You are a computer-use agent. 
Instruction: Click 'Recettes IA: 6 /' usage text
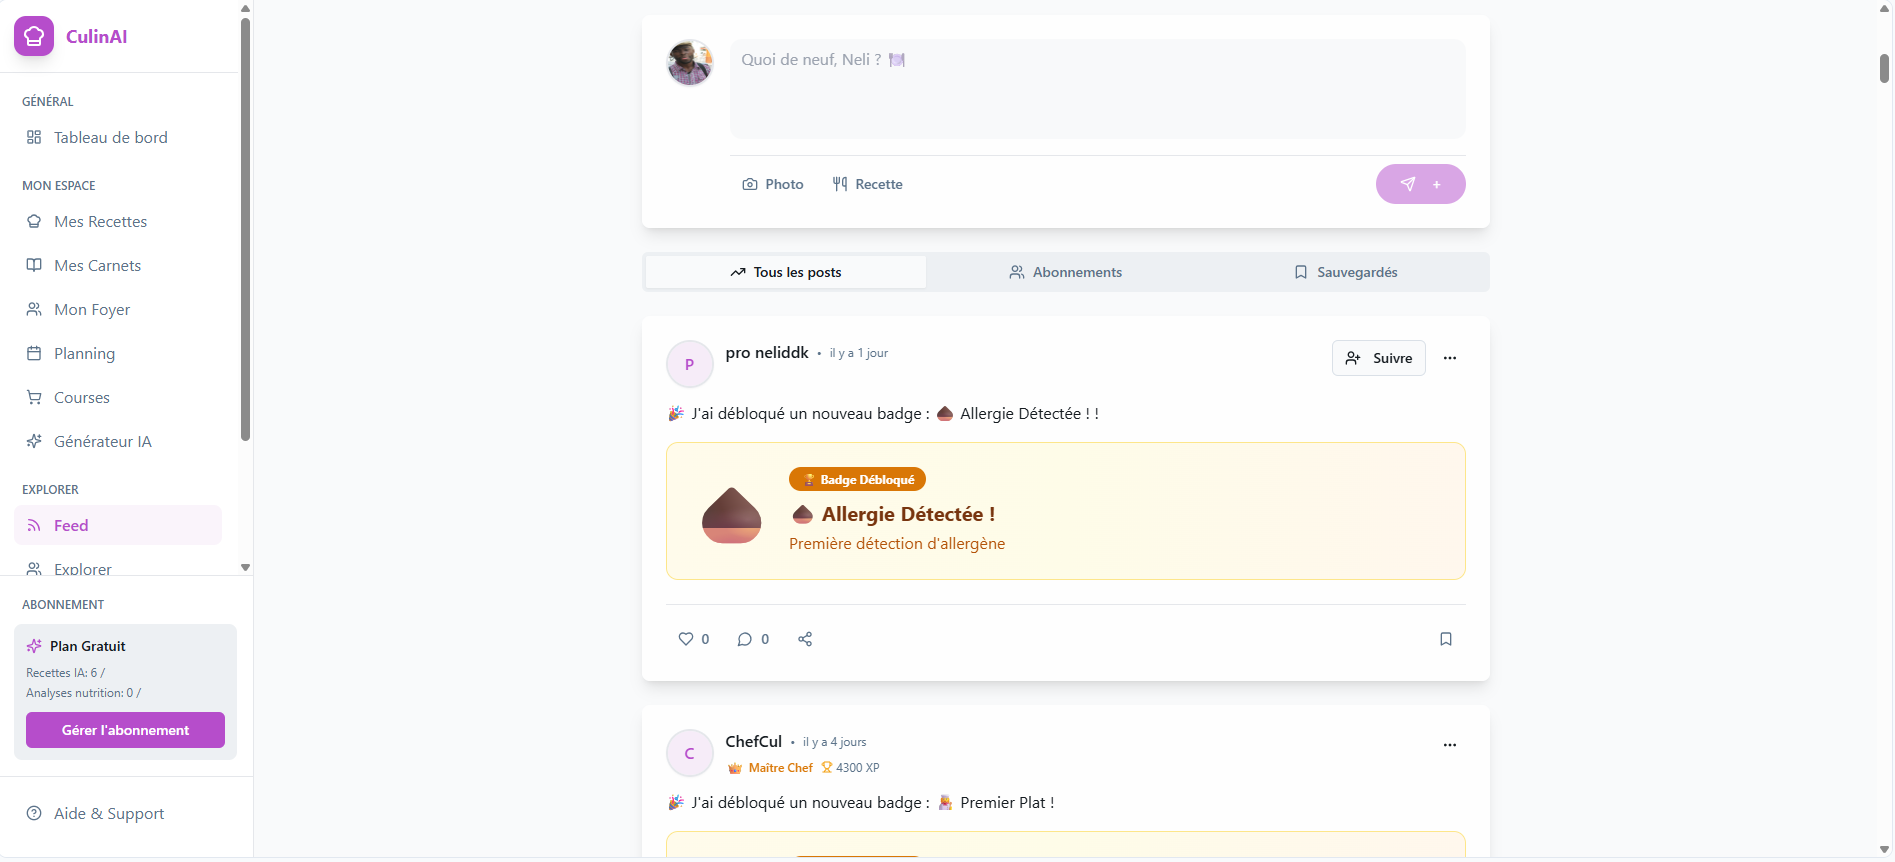click(x=65, y=673)
